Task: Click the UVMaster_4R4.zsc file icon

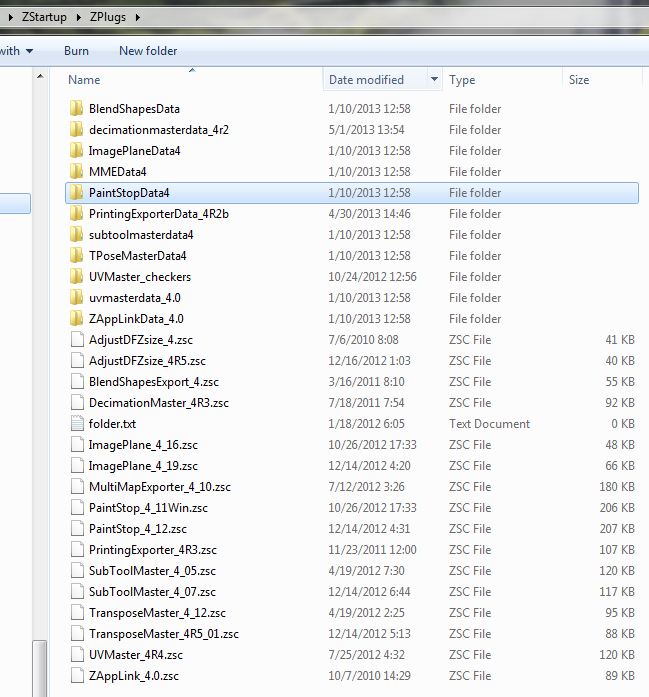Action: [x=77, y=654]
